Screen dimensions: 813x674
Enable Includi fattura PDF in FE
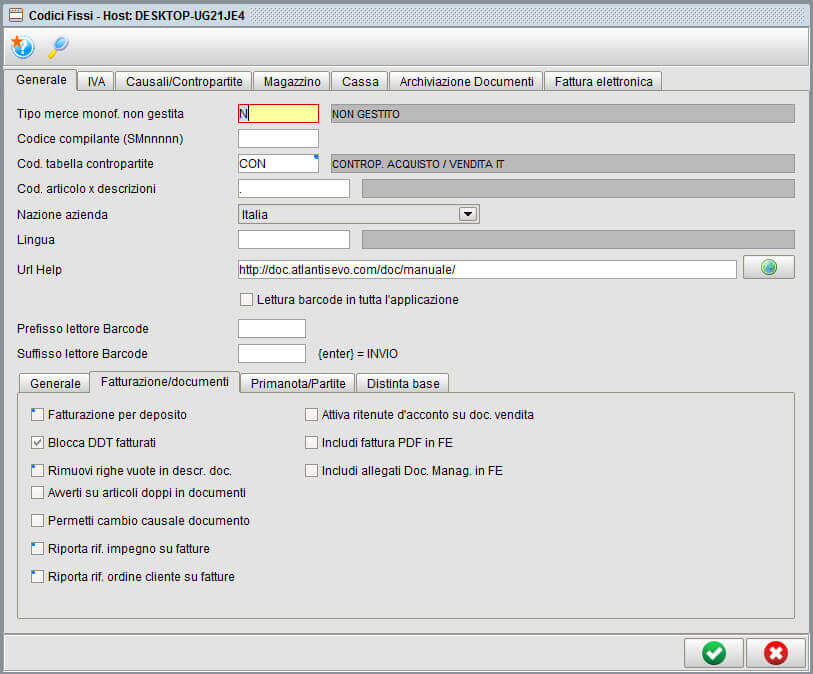click(311, 442)
